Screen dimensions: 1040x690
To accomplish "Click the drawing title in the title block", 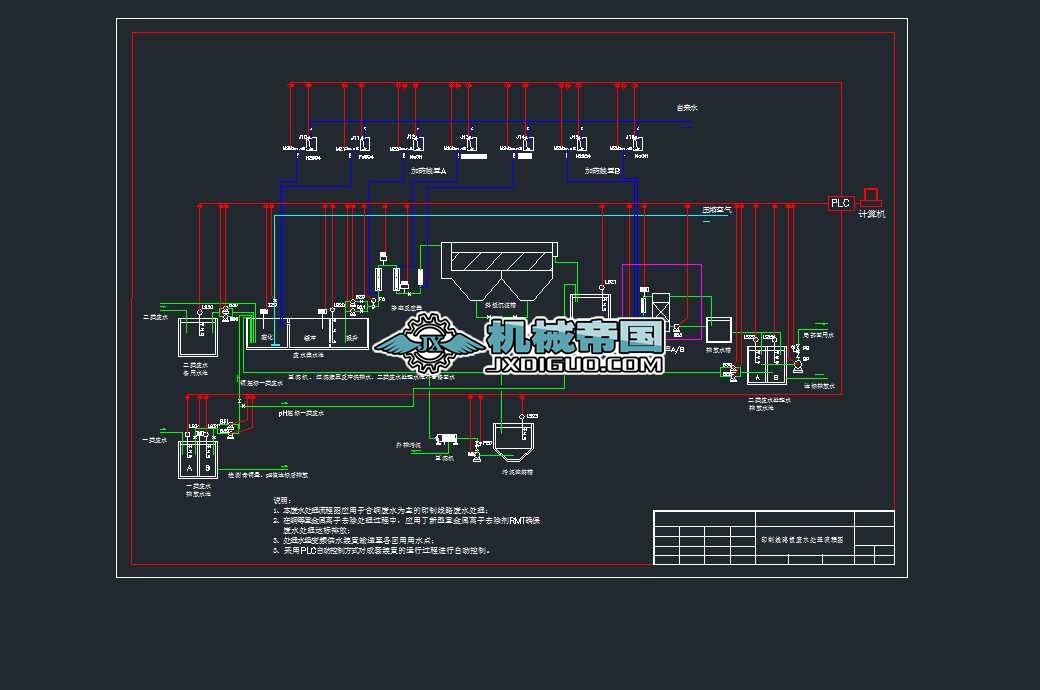I will click(802, 540).
